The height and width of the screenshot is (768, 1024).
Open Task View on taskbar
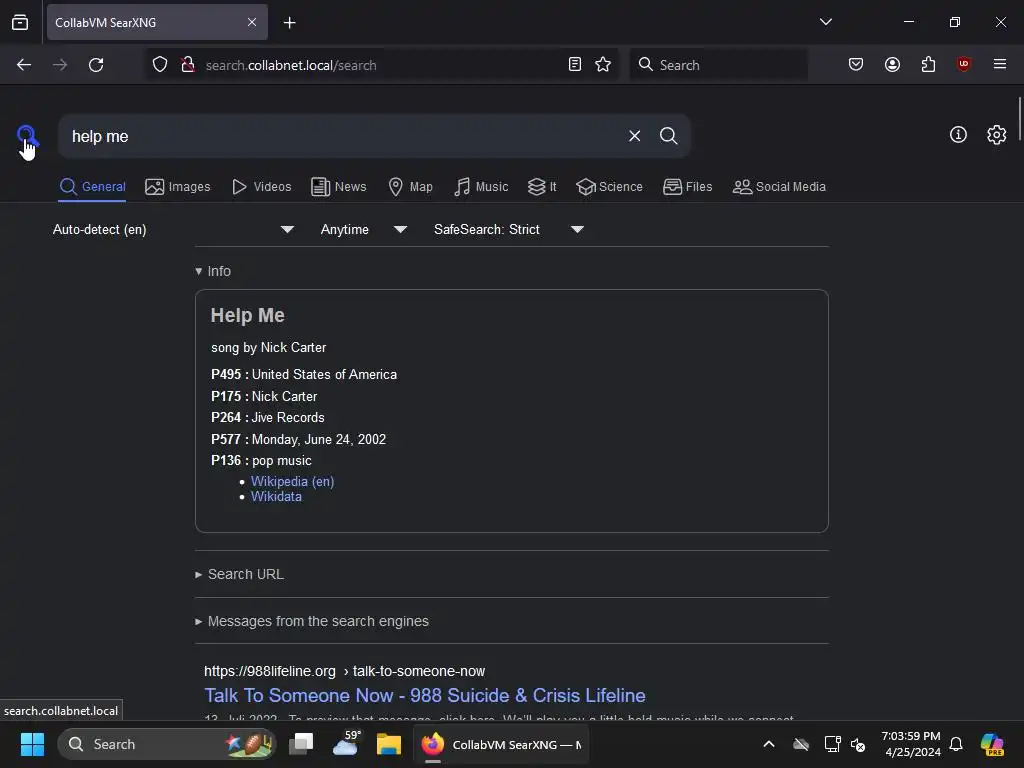pyautogui.click(x=302, y=744)
